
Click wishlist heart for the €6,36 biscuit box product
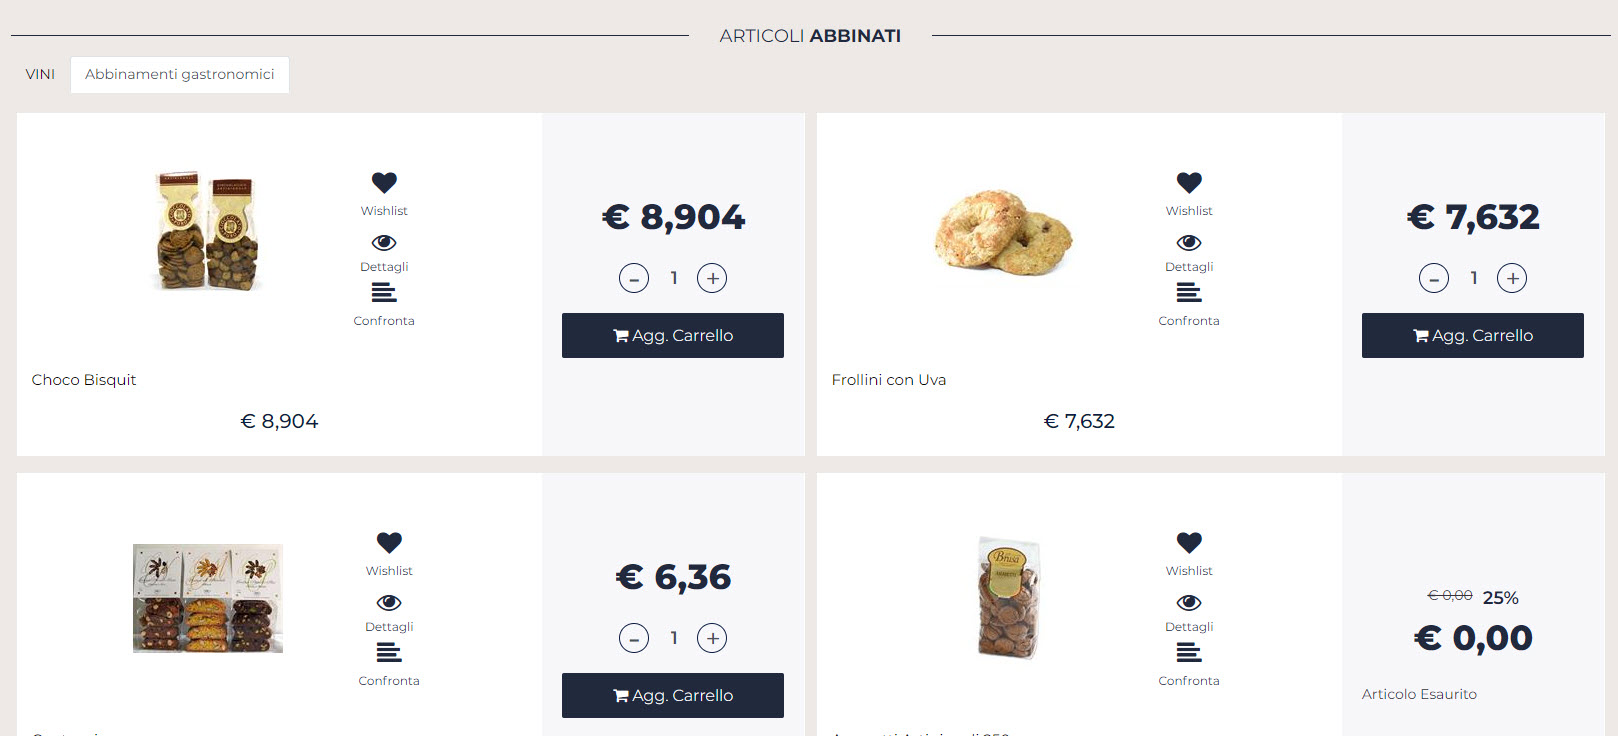coord(389,543)
